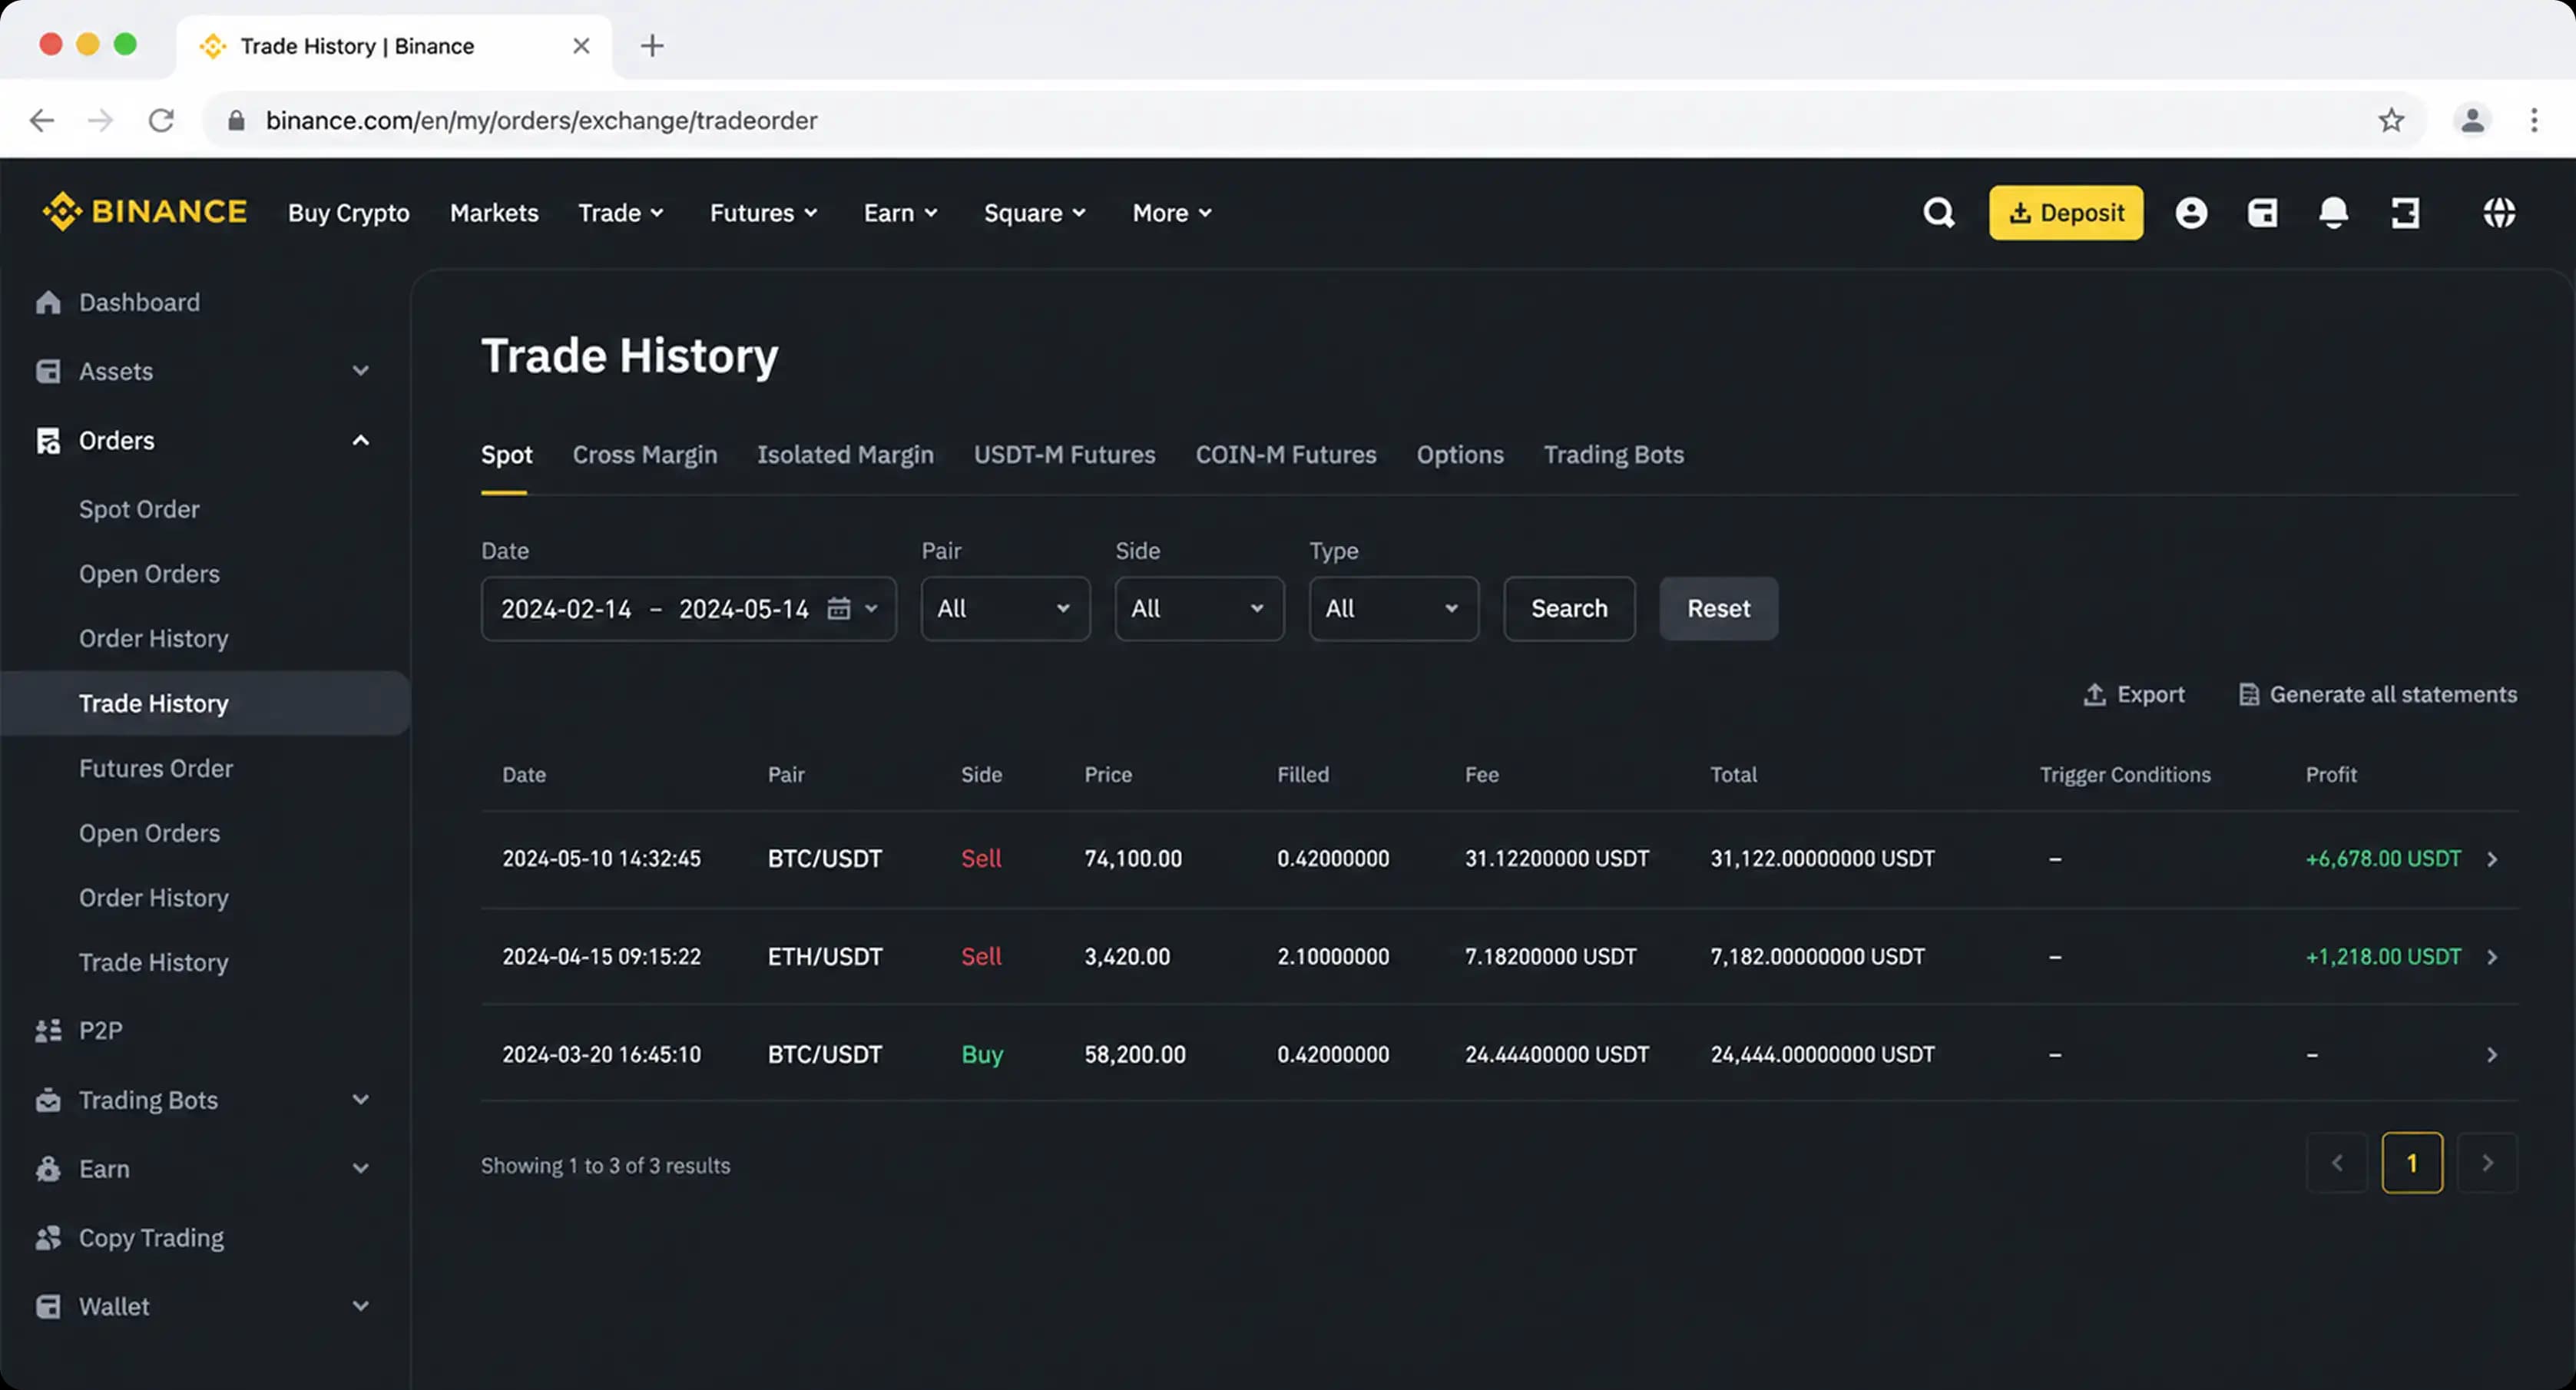Click the Search button
Screen dimensions: 2576x1390
(1569, 608)
